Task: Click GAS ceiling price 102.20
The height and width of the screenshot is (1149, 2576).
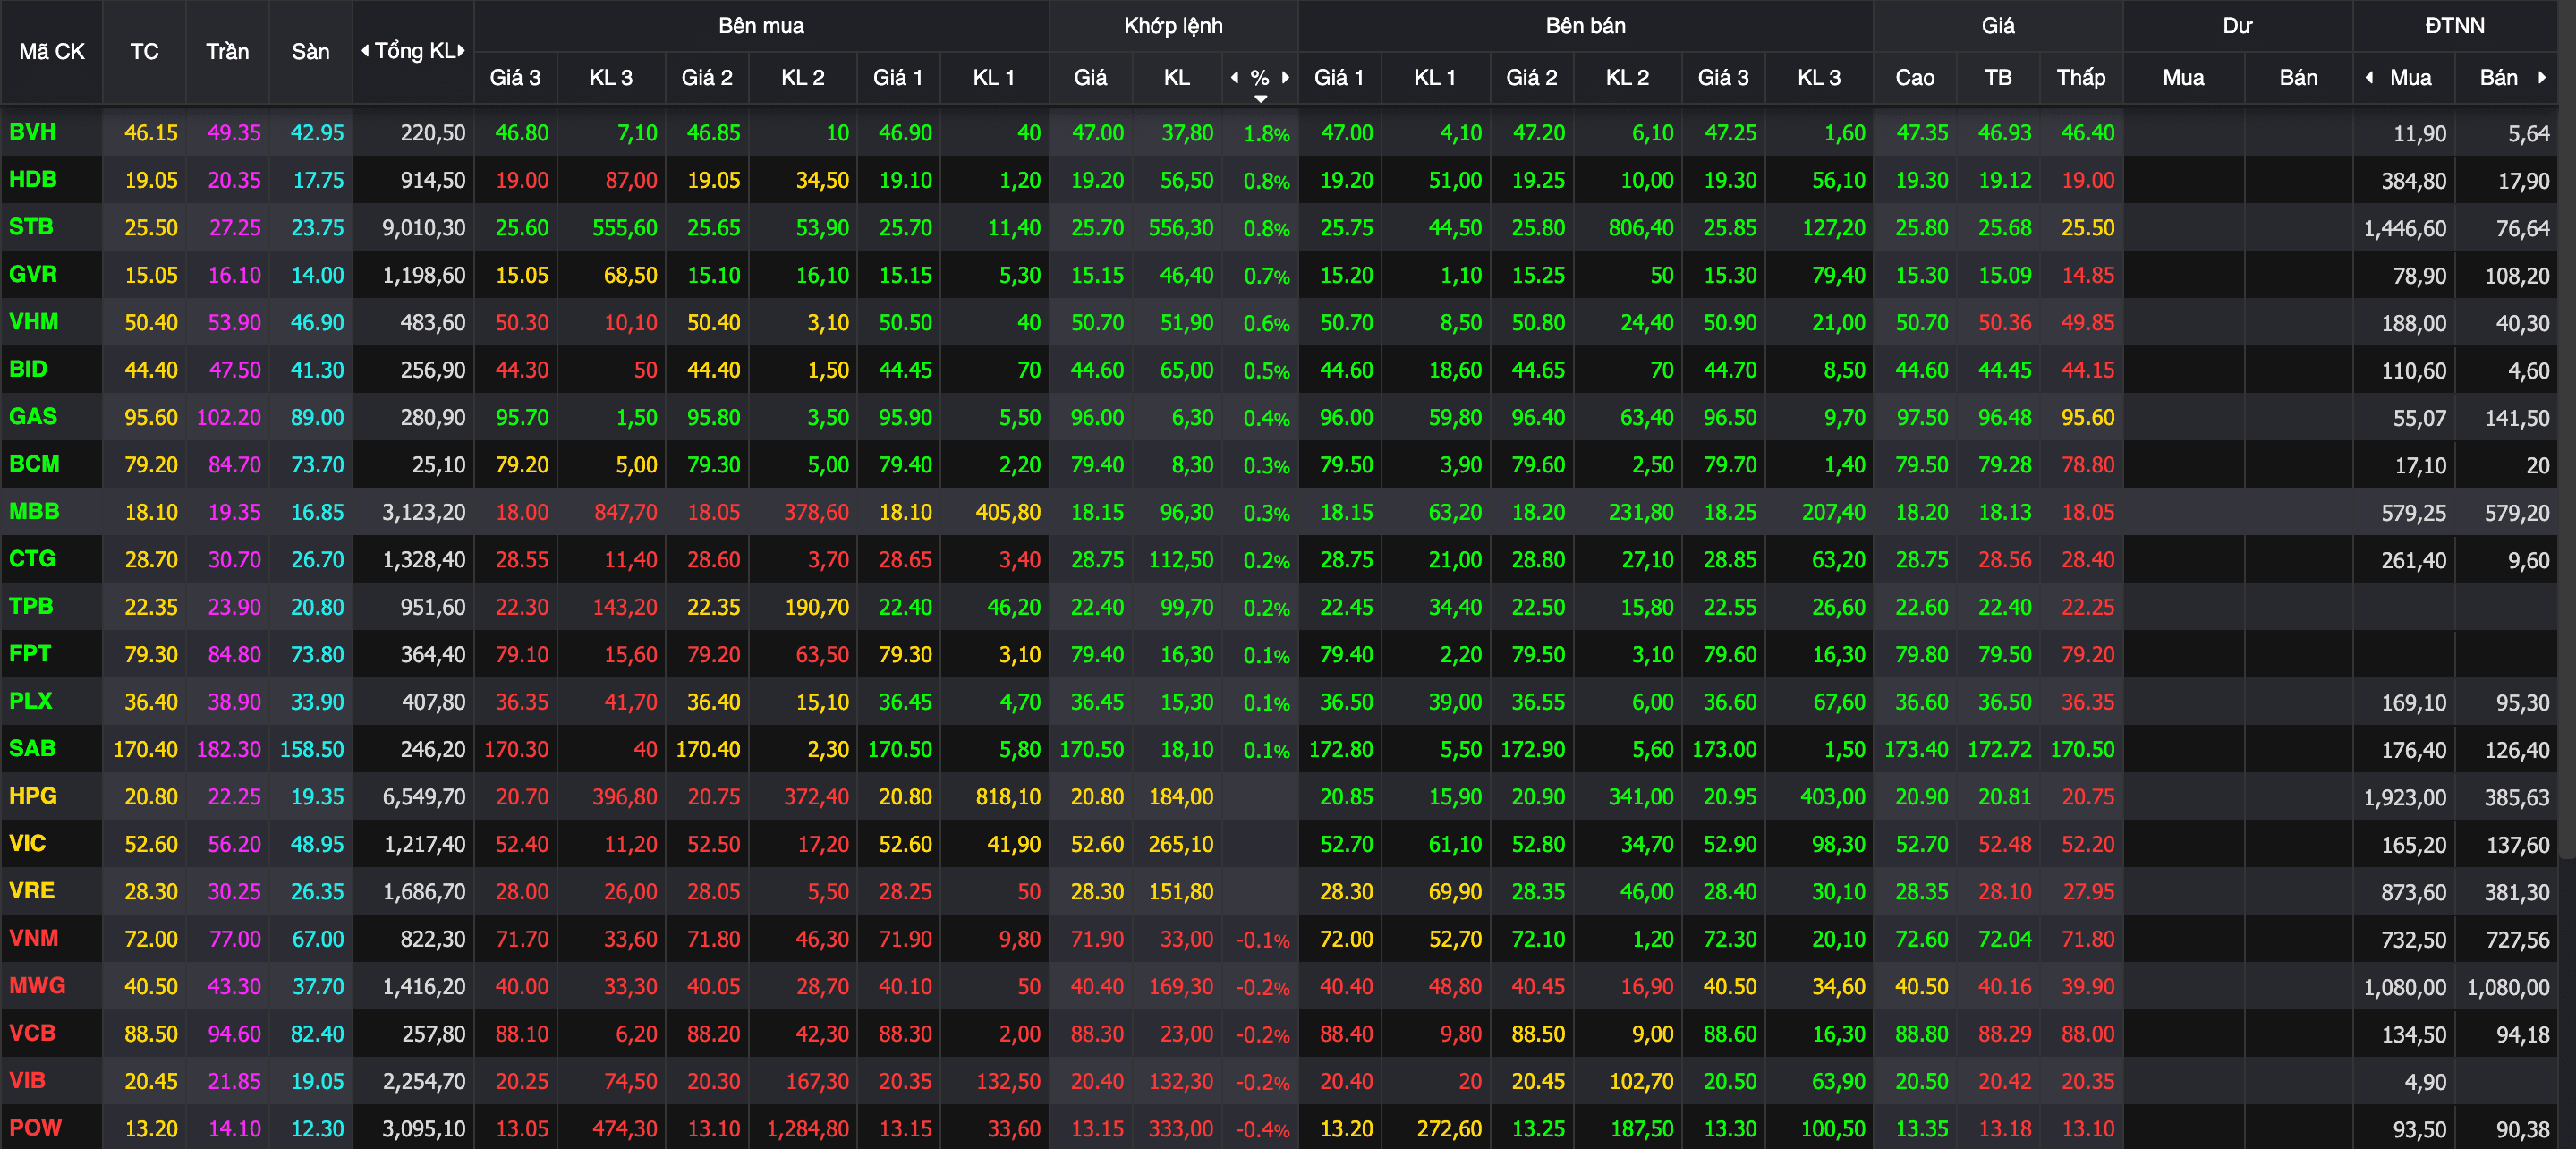Action: pos(229,418)
